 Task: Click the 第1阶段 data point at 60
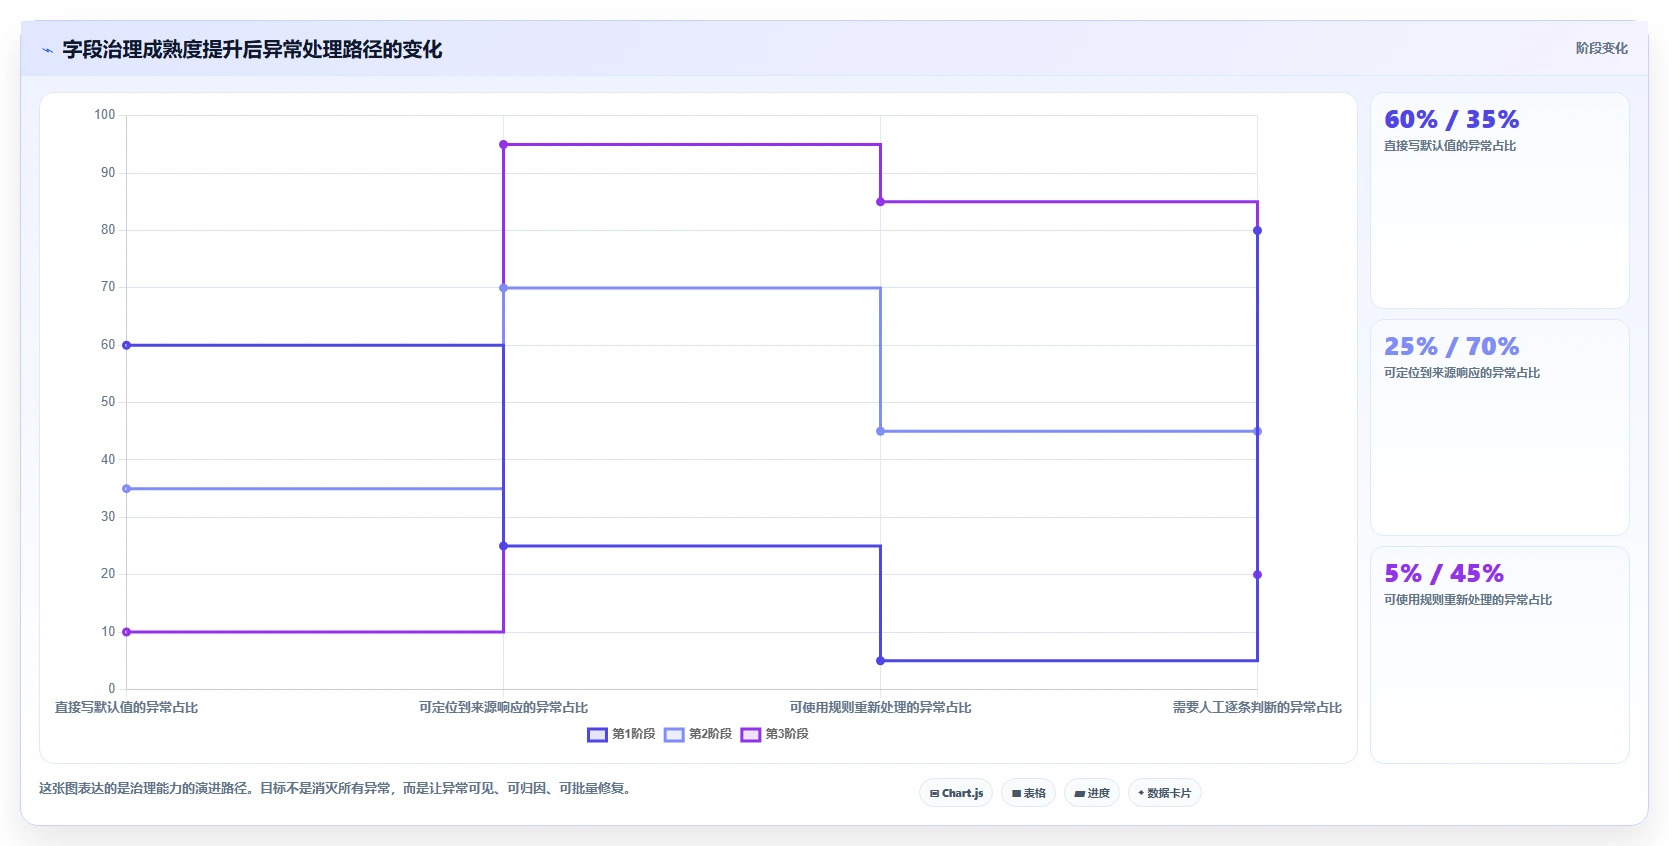click(x=126, y=345)
